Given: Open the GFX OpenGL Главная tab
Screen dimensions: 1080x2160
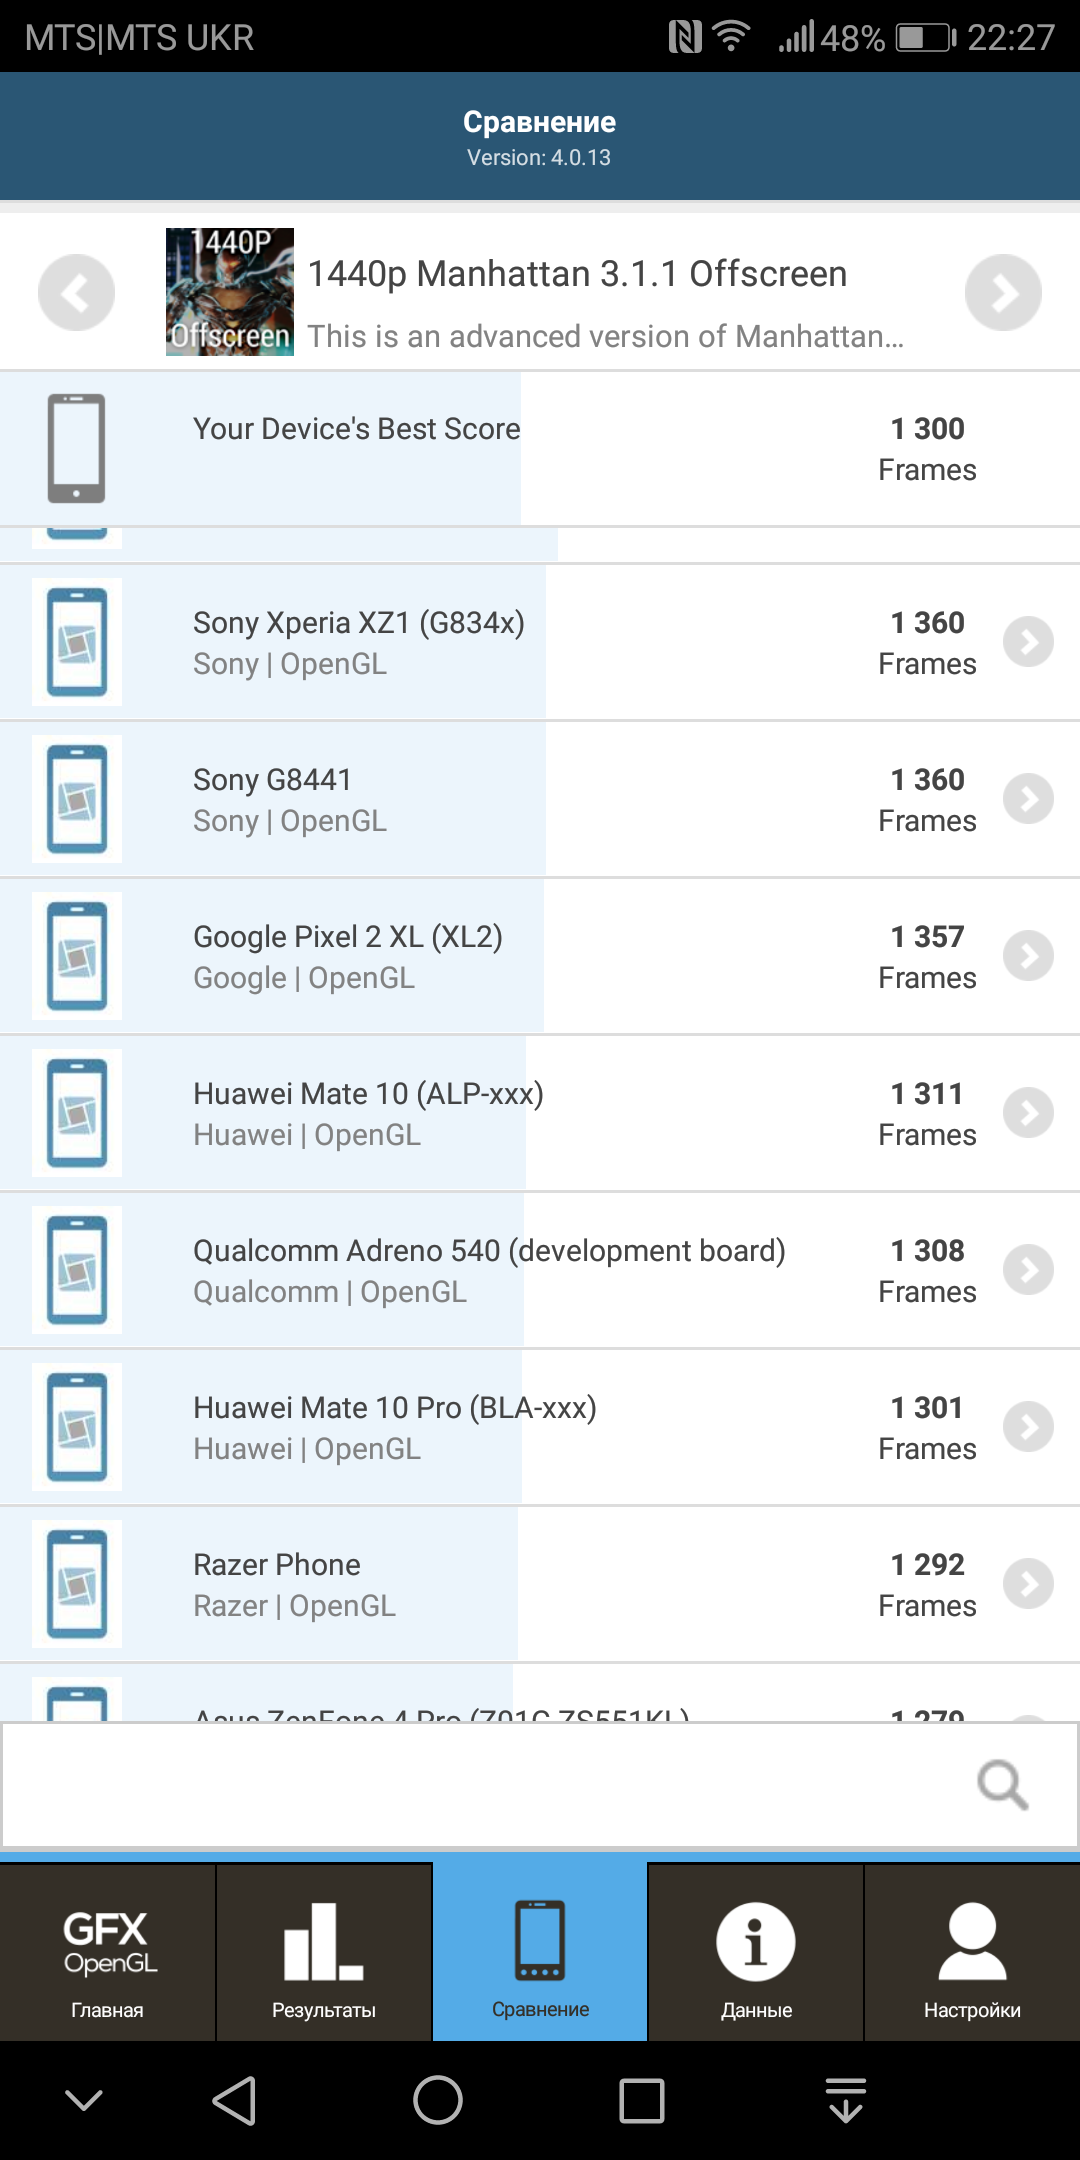Looking at the screenshot, I should click(107, 1952).
